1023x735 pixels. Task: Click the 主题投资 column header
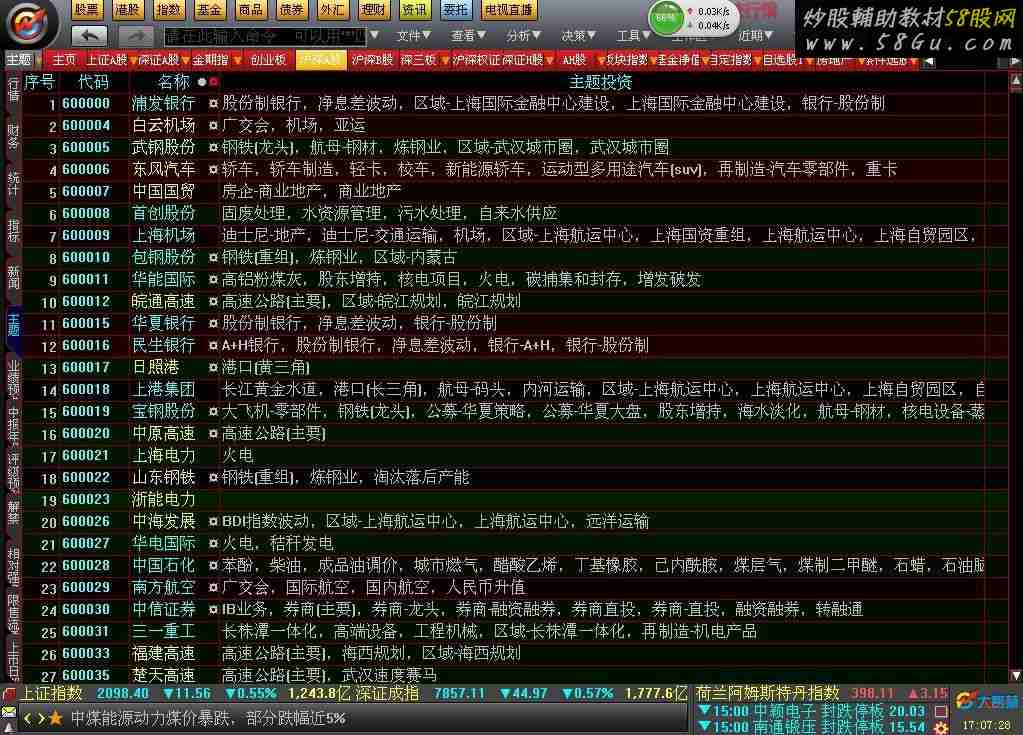(x=600, y=82)
